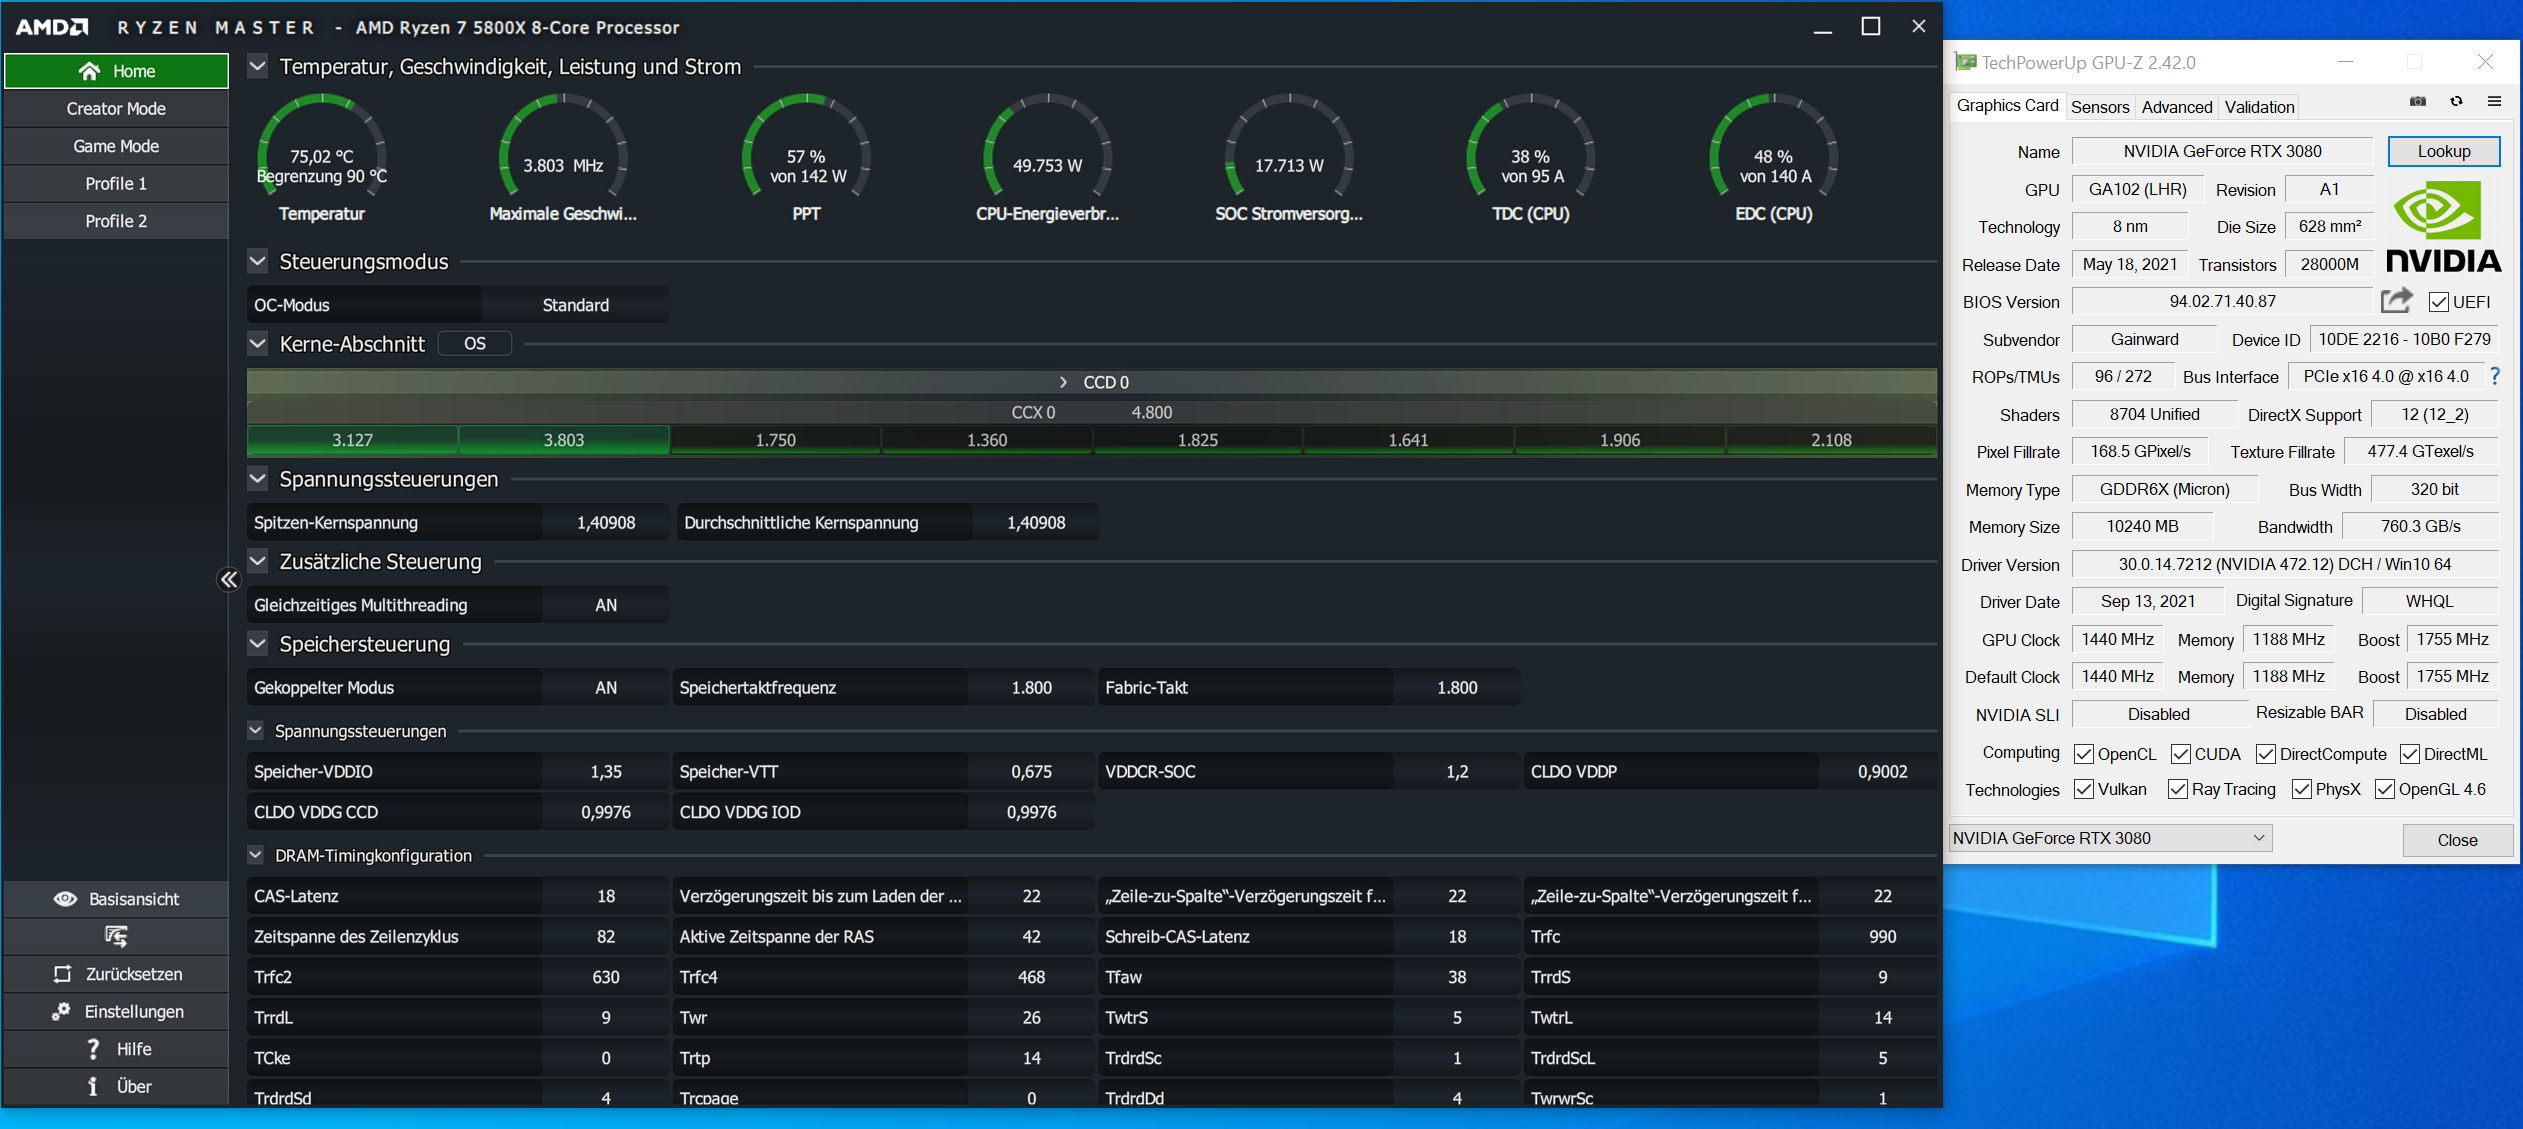
Task: Toggle the CUDA checkbox
Action: [x=2181, y=754]
